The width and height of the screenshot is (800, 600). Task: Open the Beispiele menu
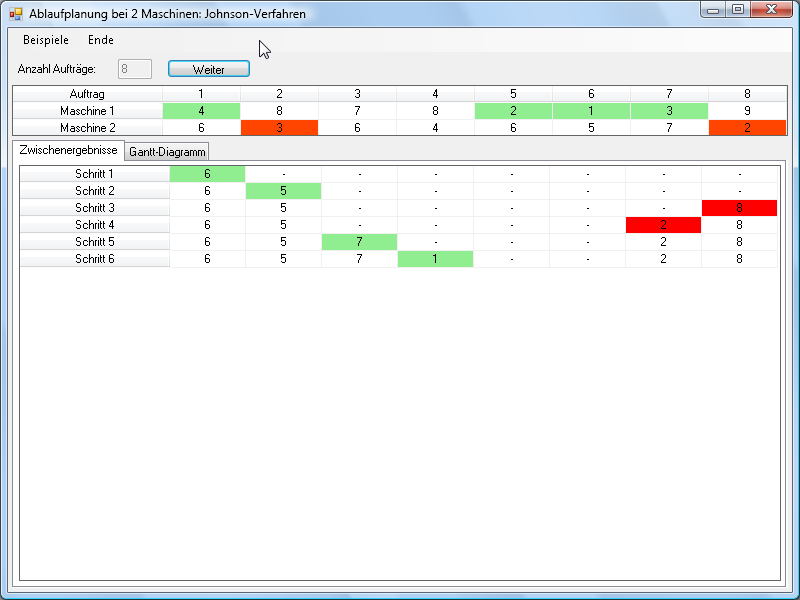46,40
